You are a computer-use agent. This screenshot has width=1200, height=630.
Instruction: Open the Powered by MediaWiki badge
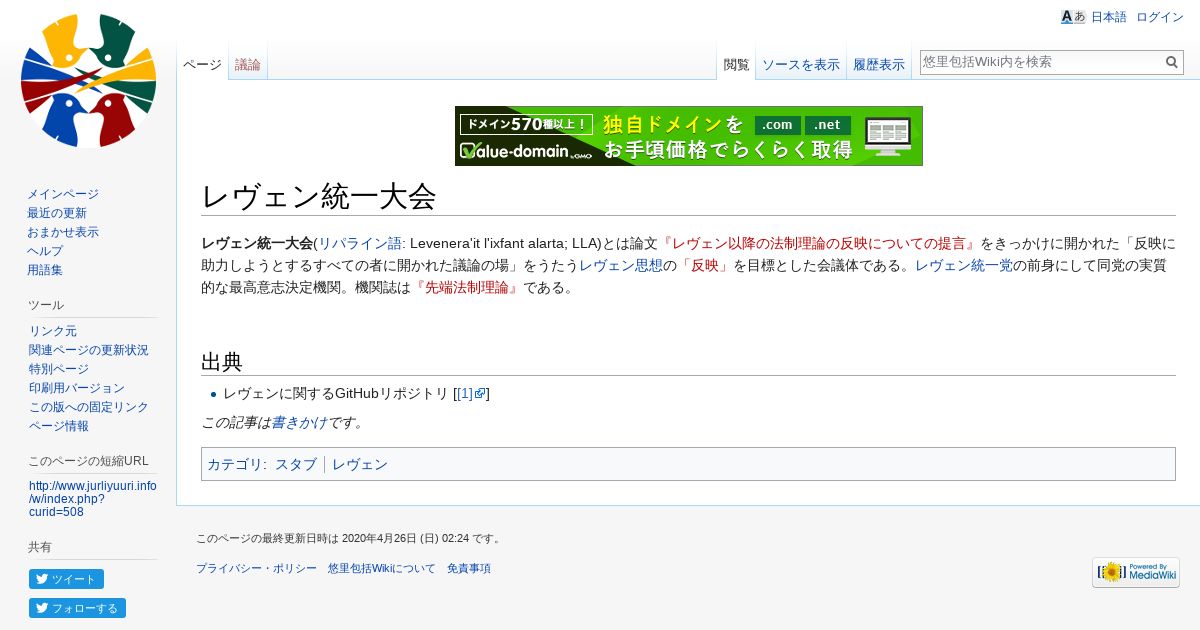point(1136,572)
